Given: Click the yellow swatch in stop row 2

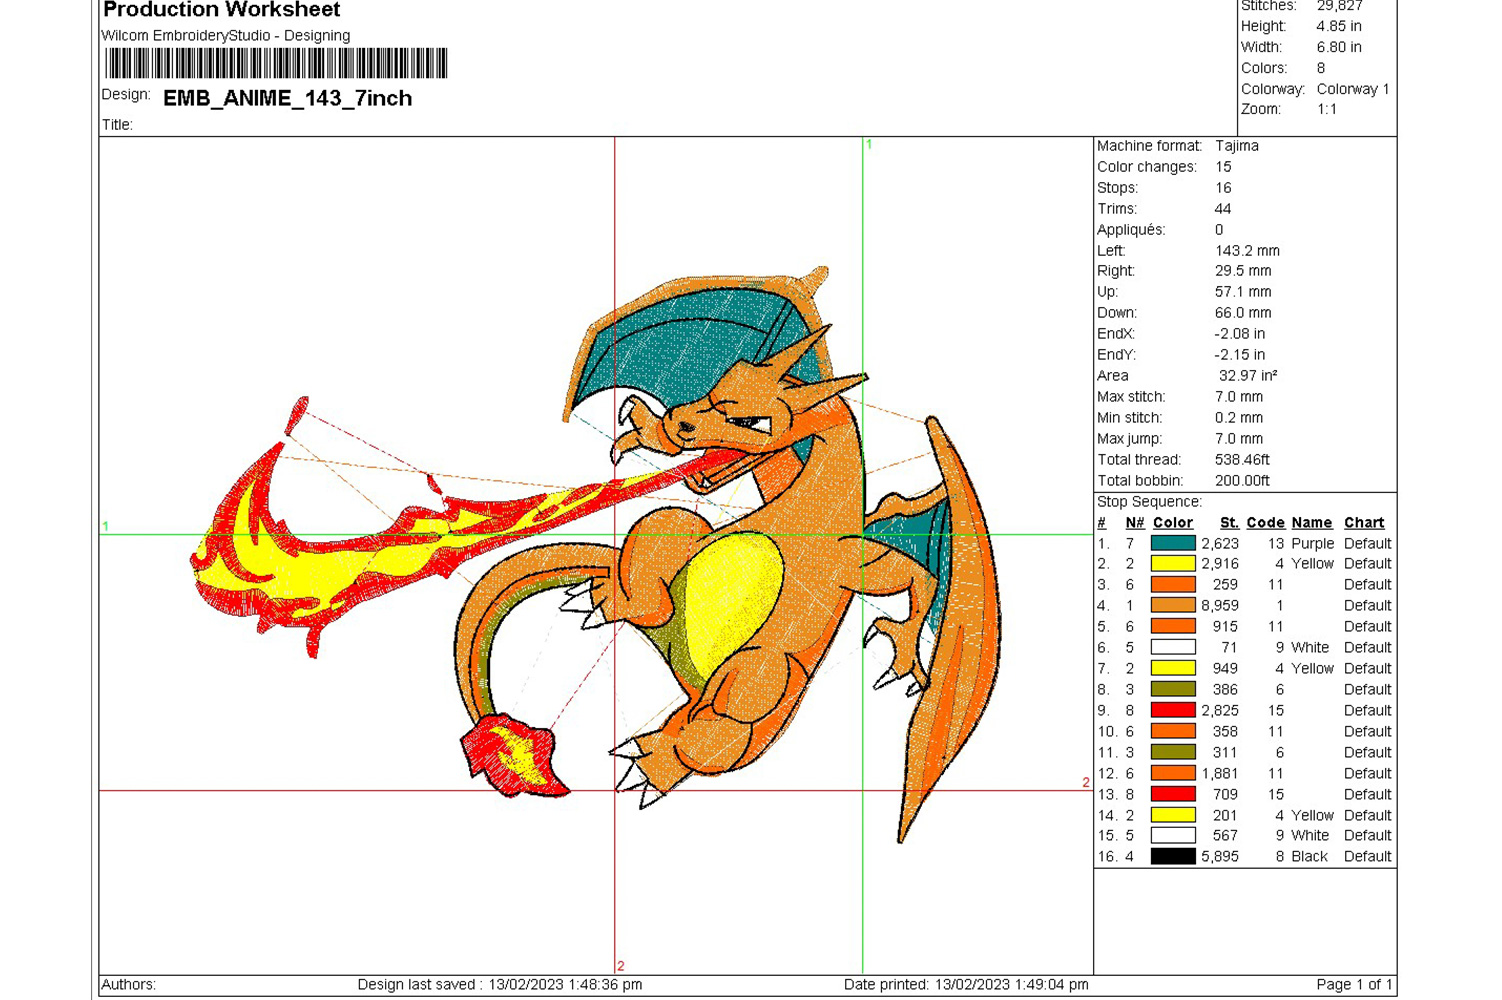Looking at the screenshot, I should click(x=1173, y=564).
